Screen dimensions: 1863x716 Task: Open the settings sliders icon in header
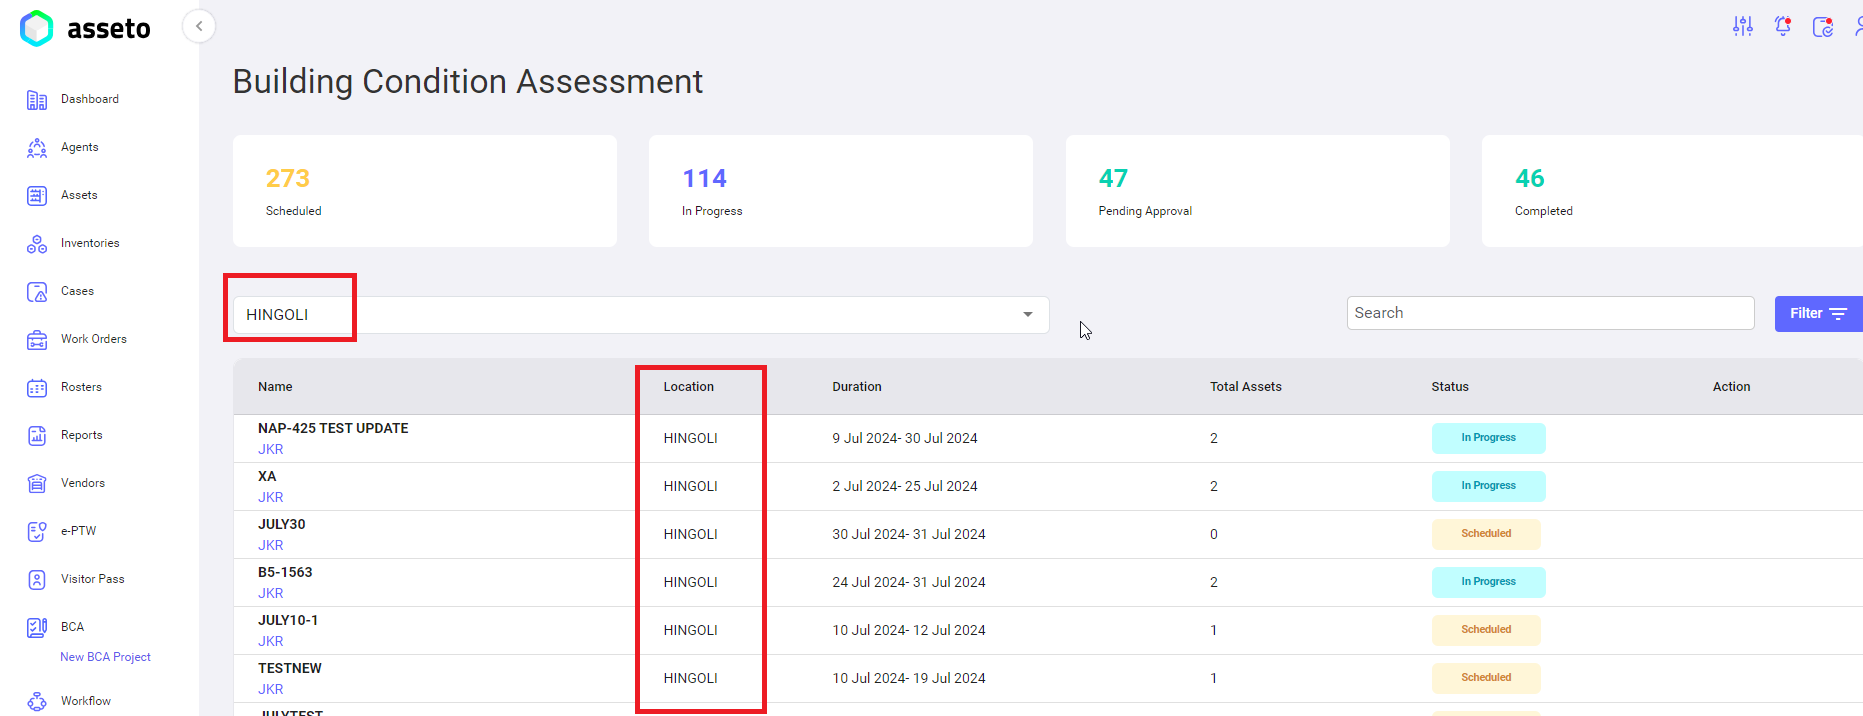pyautogui.click(x=1743, y=27)
